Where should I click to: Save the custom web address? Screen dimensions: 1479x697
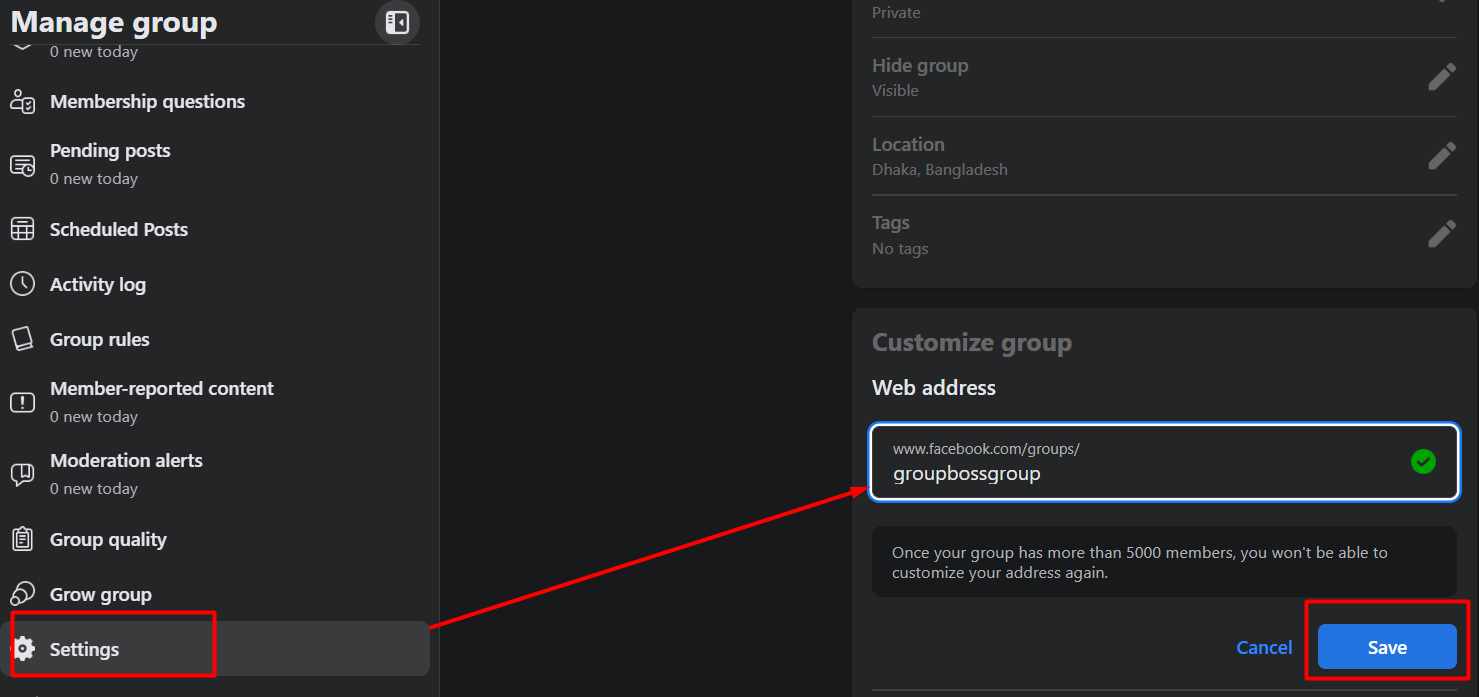tap(1387, 647)
